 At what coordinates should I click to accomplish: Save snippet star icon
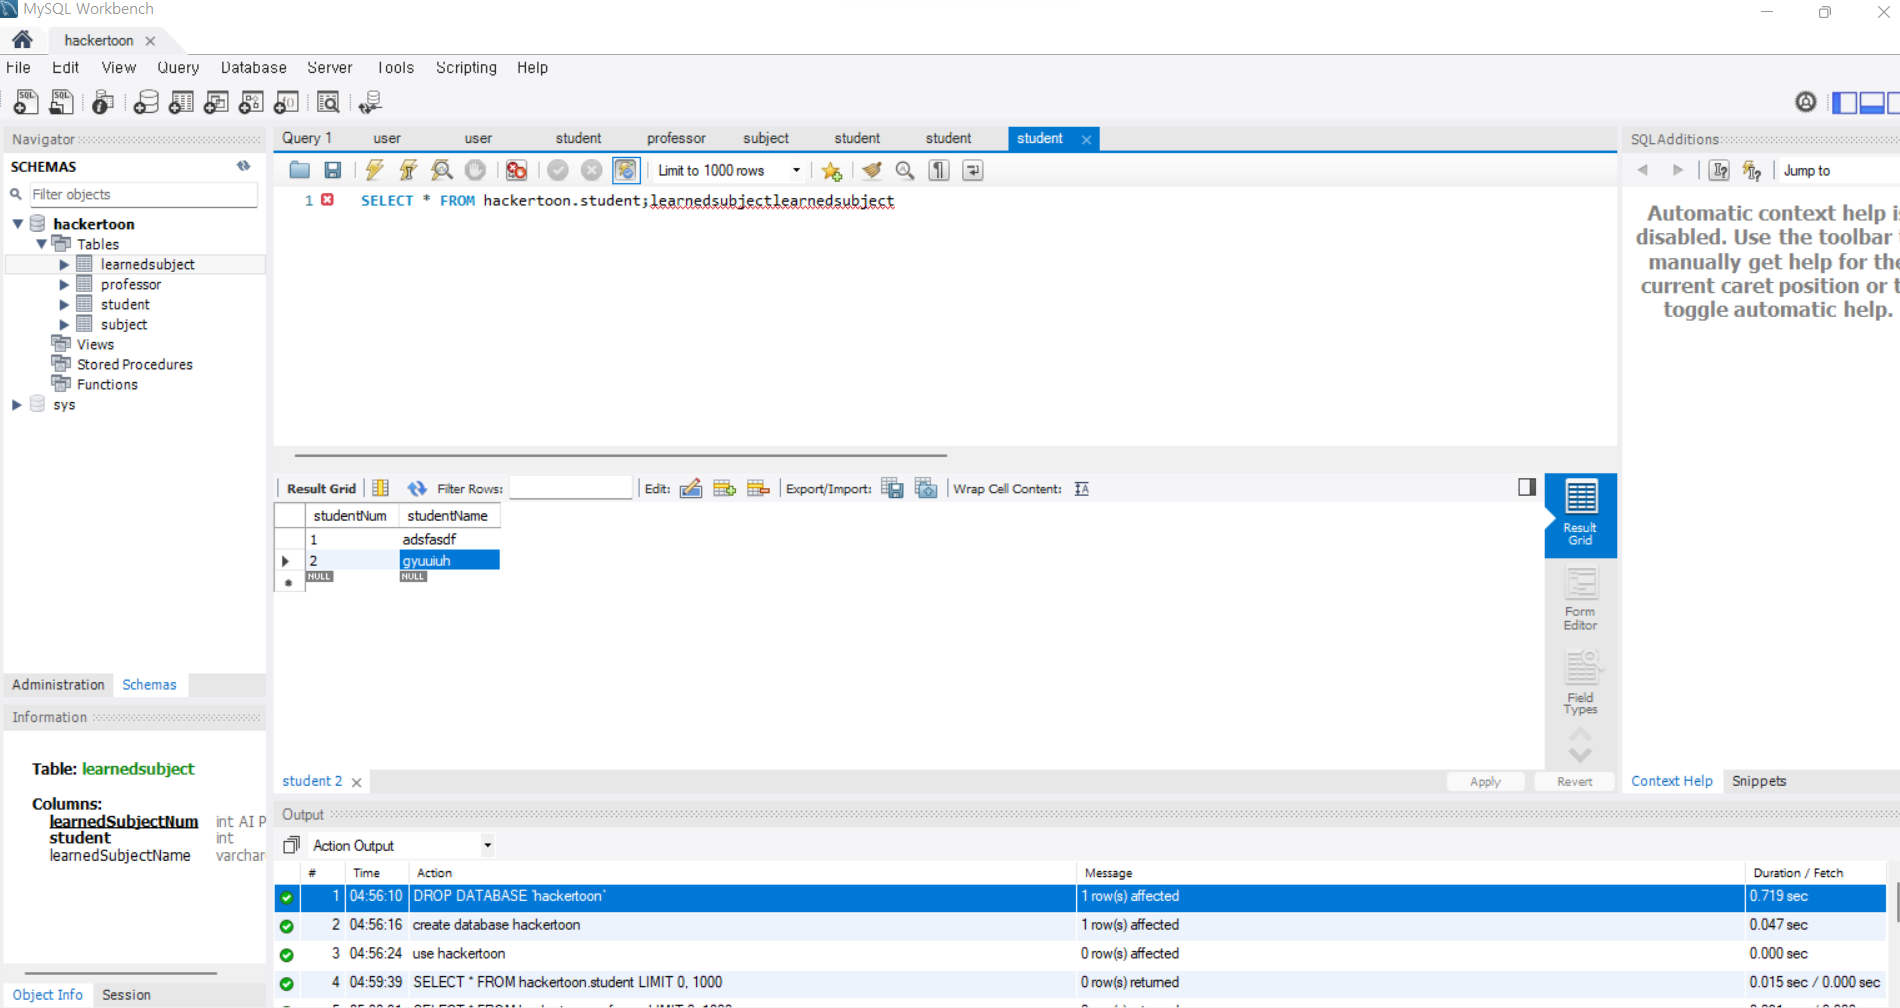(831, 171)
